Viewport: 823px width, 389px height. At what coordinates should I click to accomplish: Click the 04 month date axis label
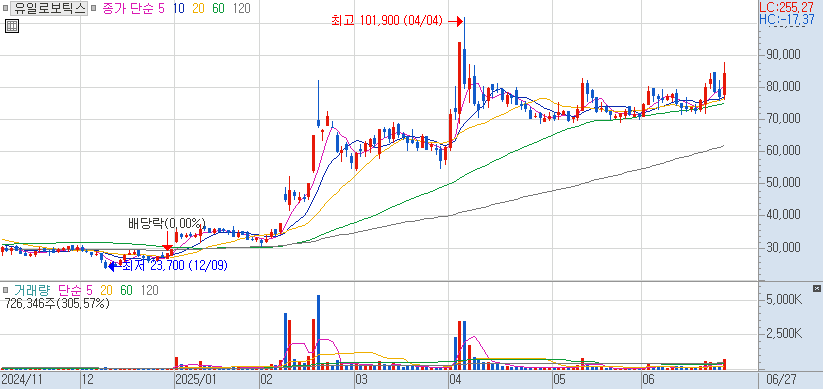(455, 379)
